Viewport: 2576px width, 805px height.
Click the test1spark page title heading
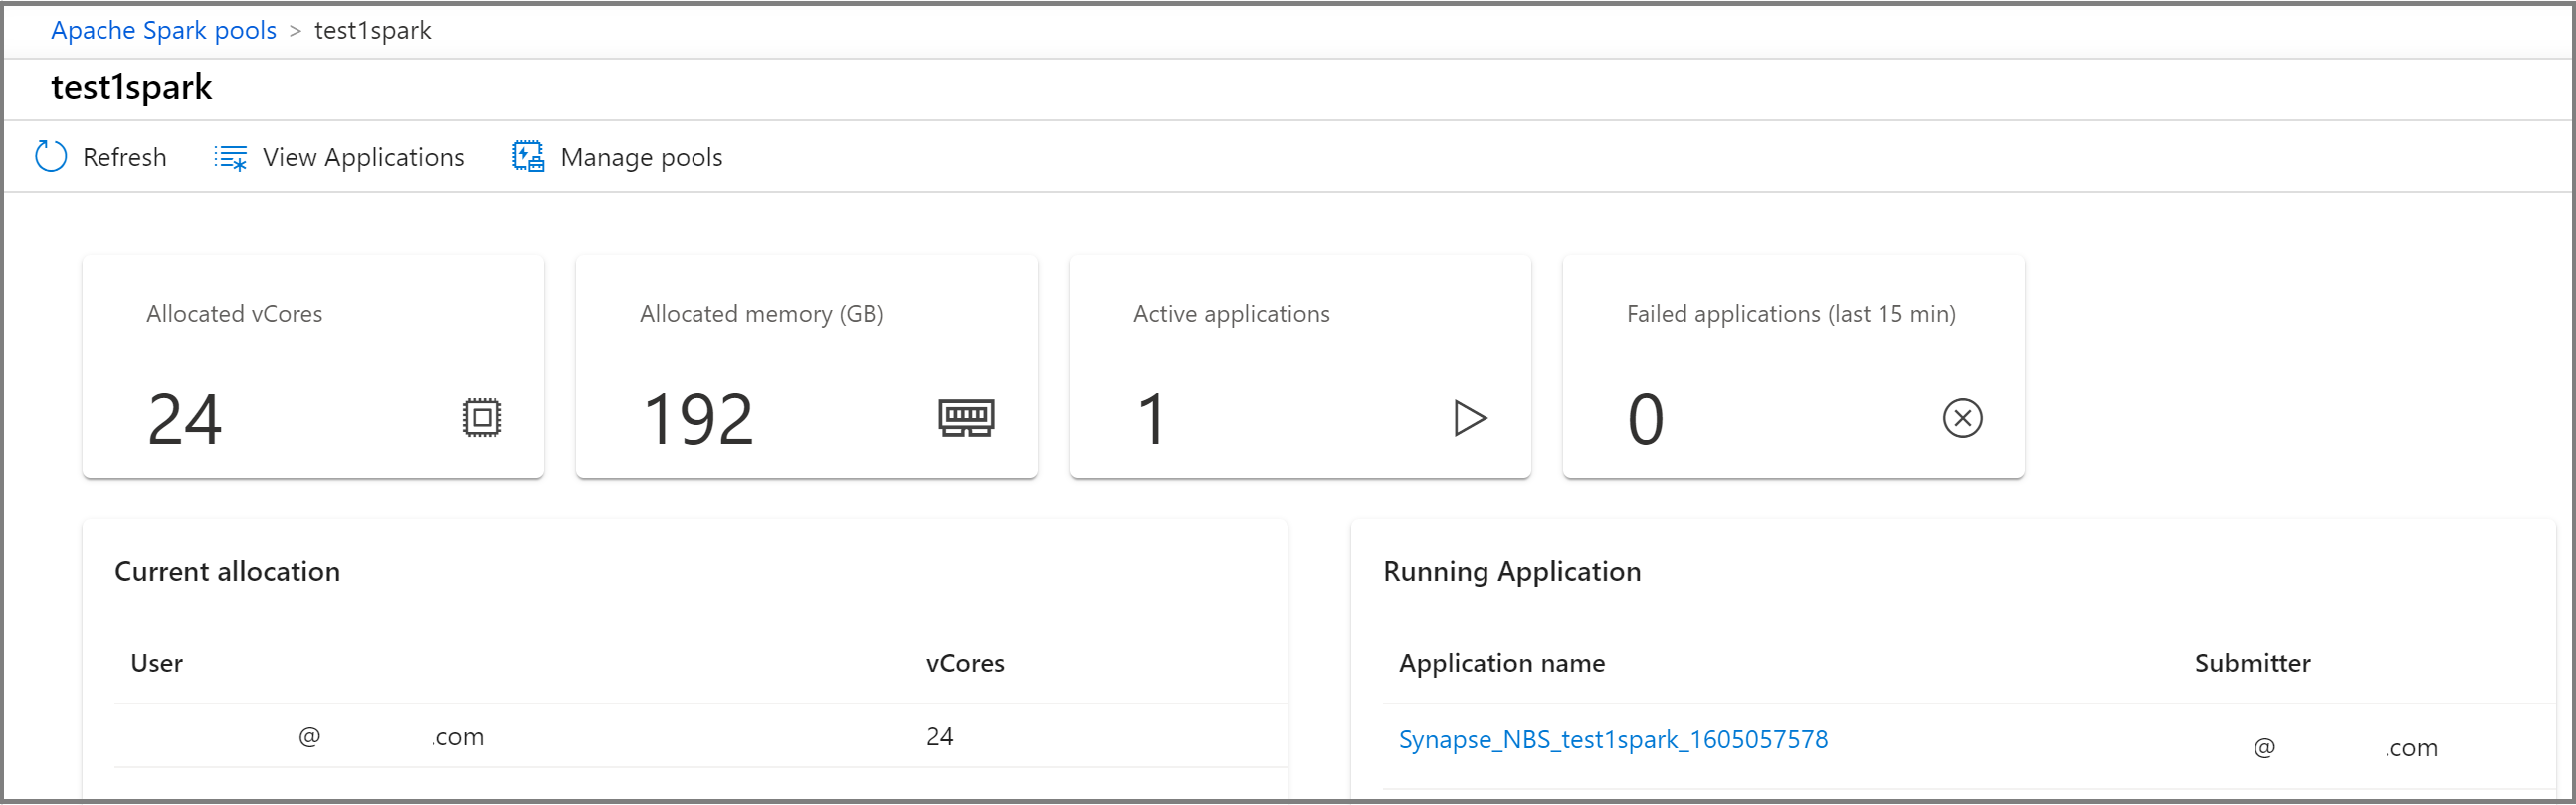click(x=131, y=88)
